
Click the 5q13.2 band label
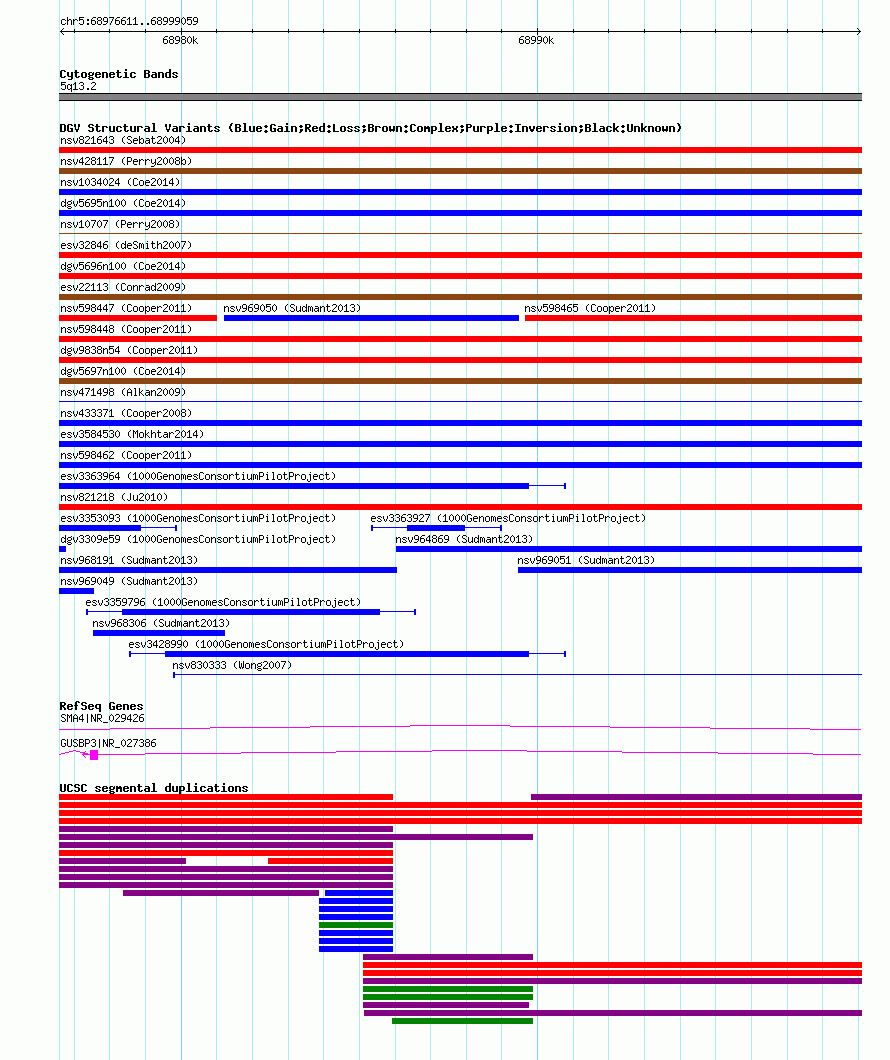[x=78, y=87]
